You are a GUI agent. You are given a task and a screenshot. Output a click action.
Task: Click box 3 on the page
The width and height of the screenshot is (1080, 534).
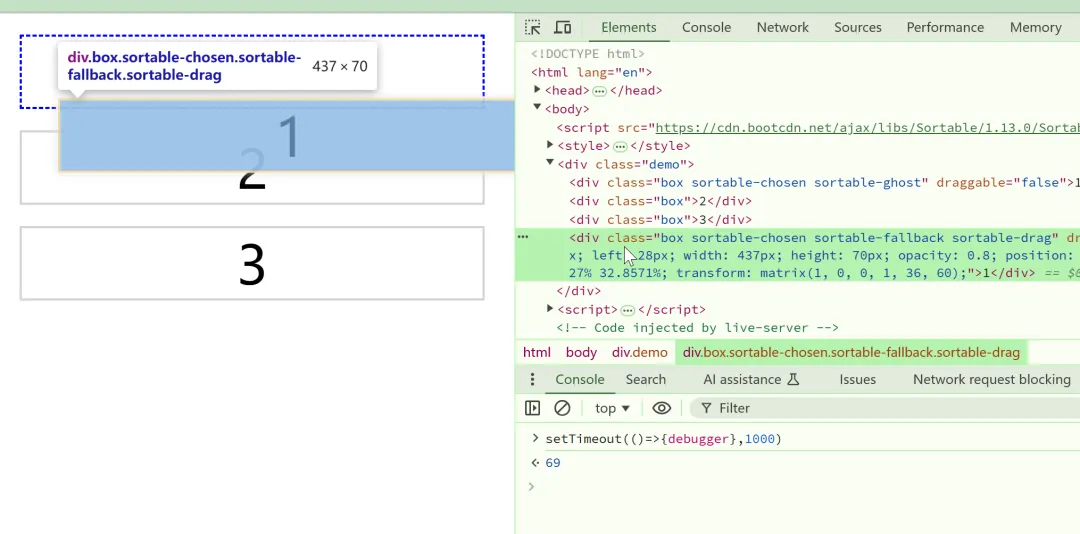tap(252, 263)
